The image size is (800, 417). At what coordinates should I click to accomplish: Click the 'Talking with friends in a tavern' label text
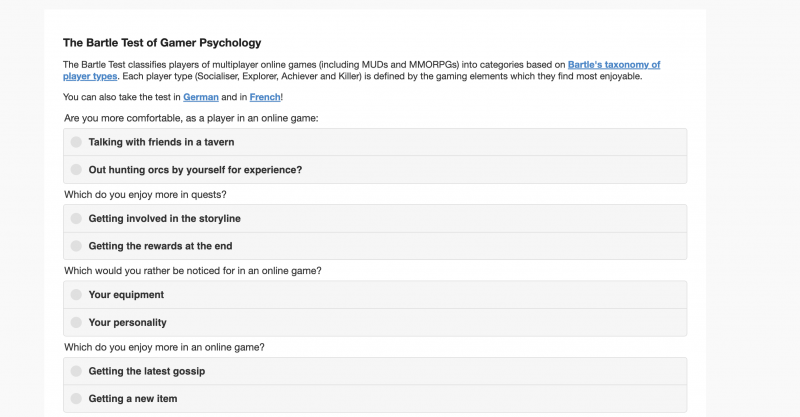point(161,142)
